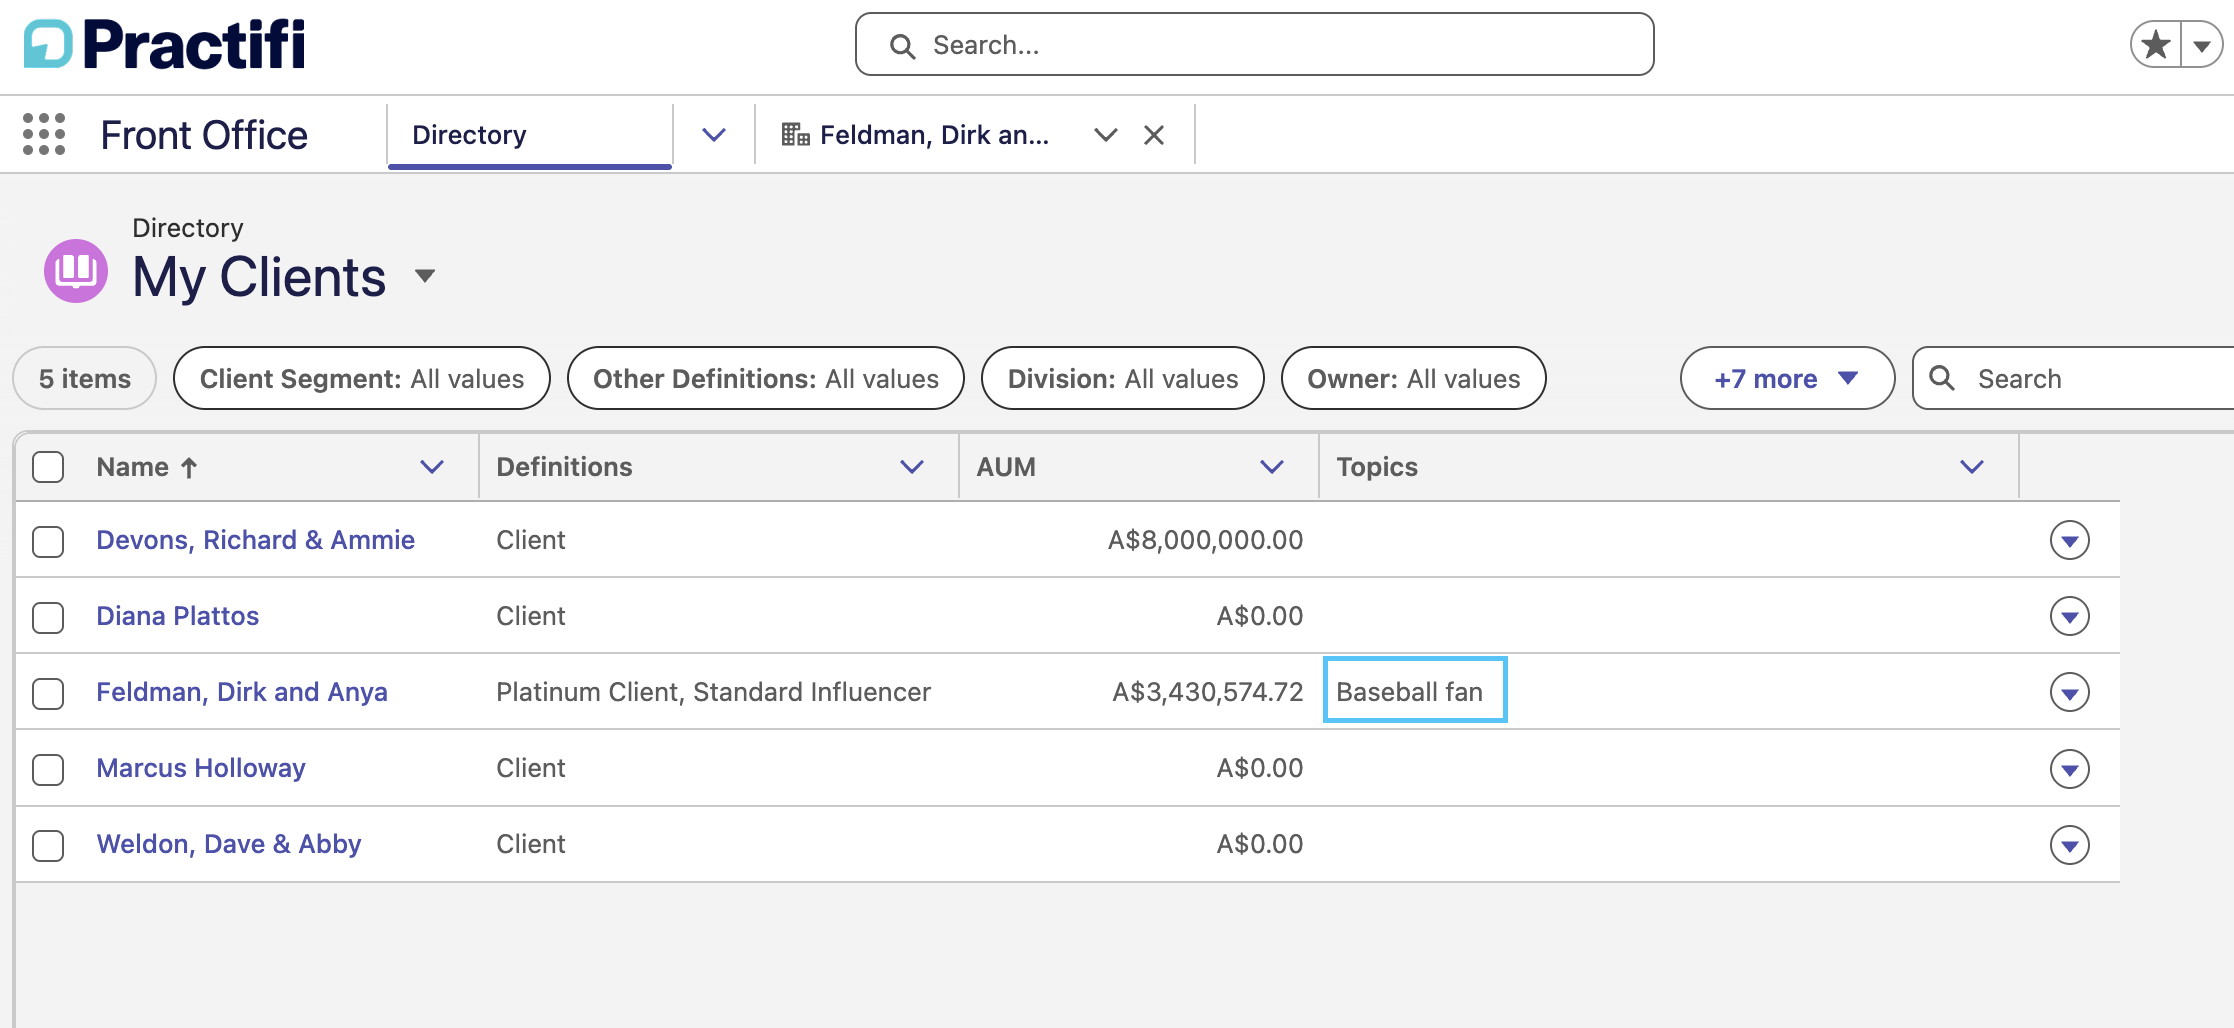Click the Topics column header label
Image resolution: width=2234 pixels, height=1028 pixels.
pyautogui.click(x=1377, y=467)
